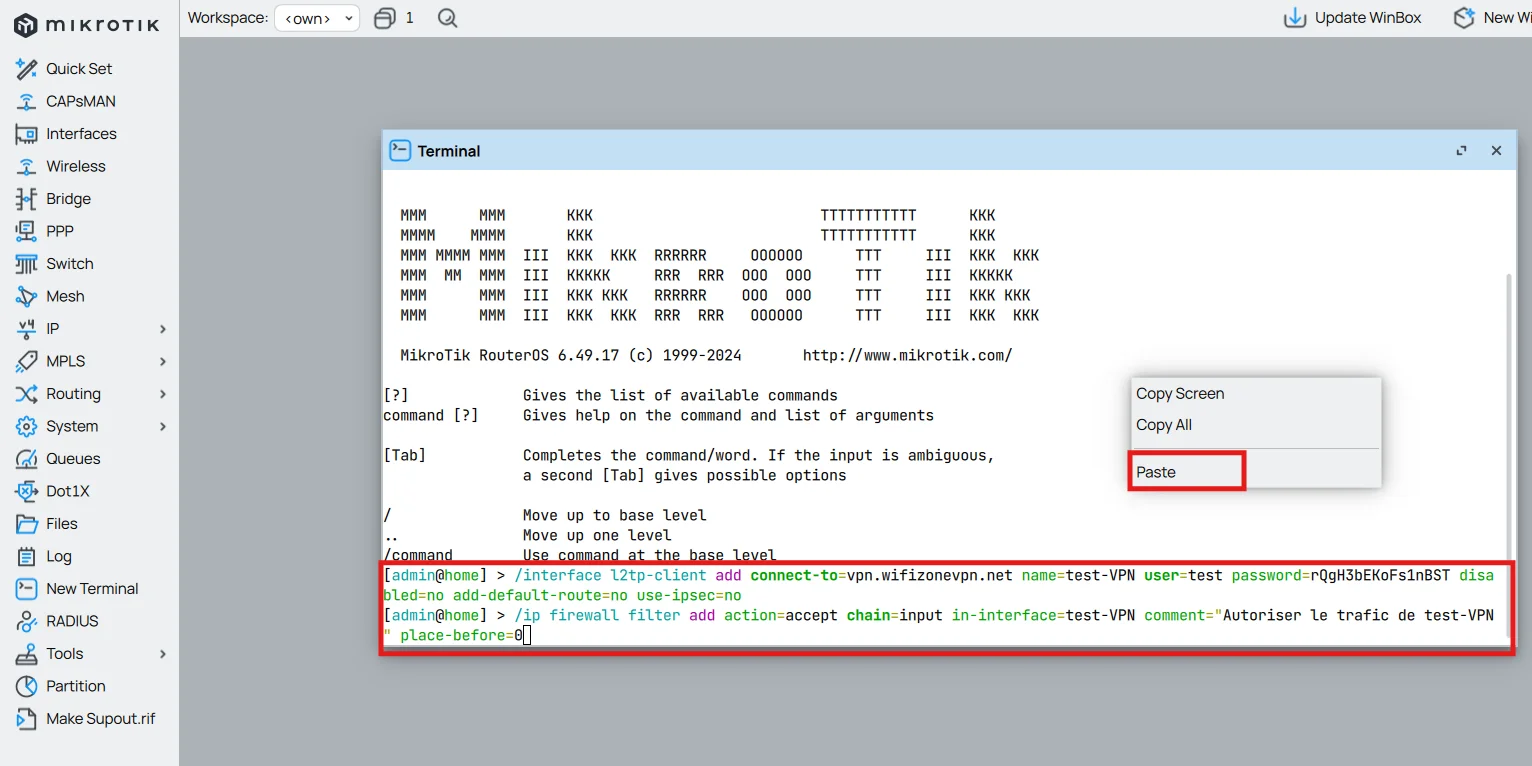The width and height of the screenshot is (1532, 766).
Task: Open the PPP panel
Action: [57, 231]
